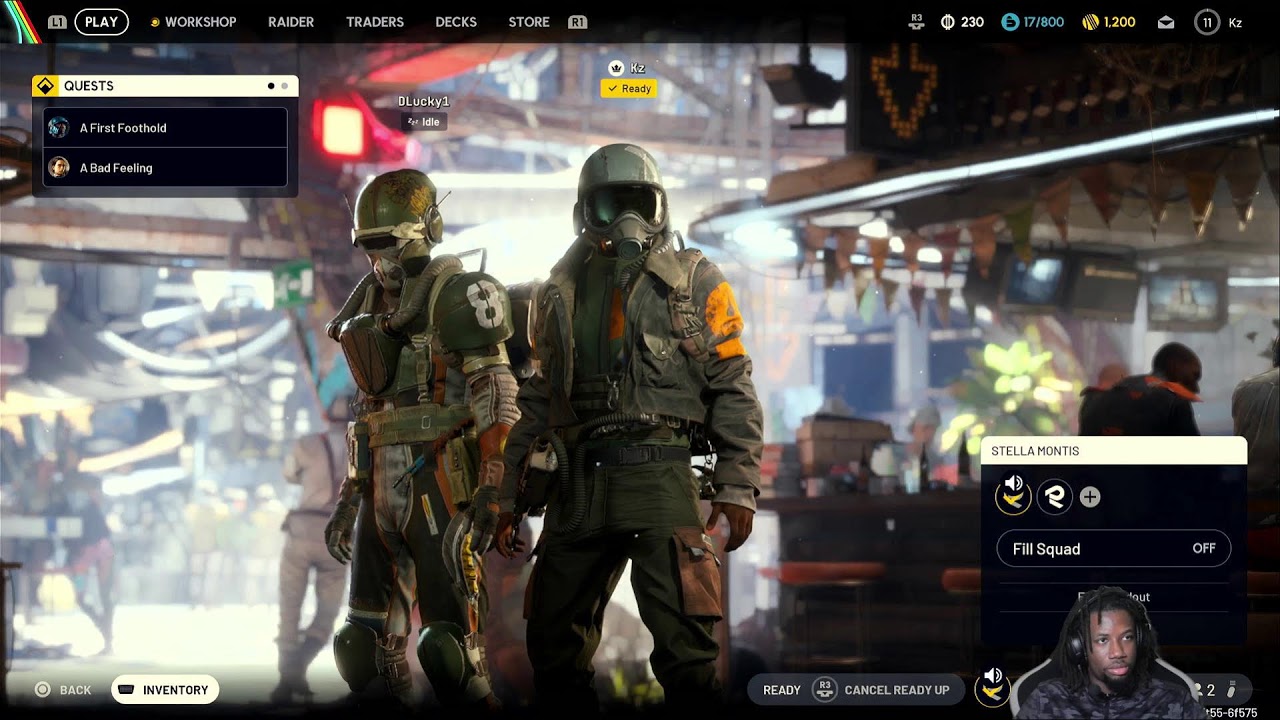Click the QUESTS panel header
Viewport: 1280px width, 720px height.
pyautogui.click(x=165, y=86)
